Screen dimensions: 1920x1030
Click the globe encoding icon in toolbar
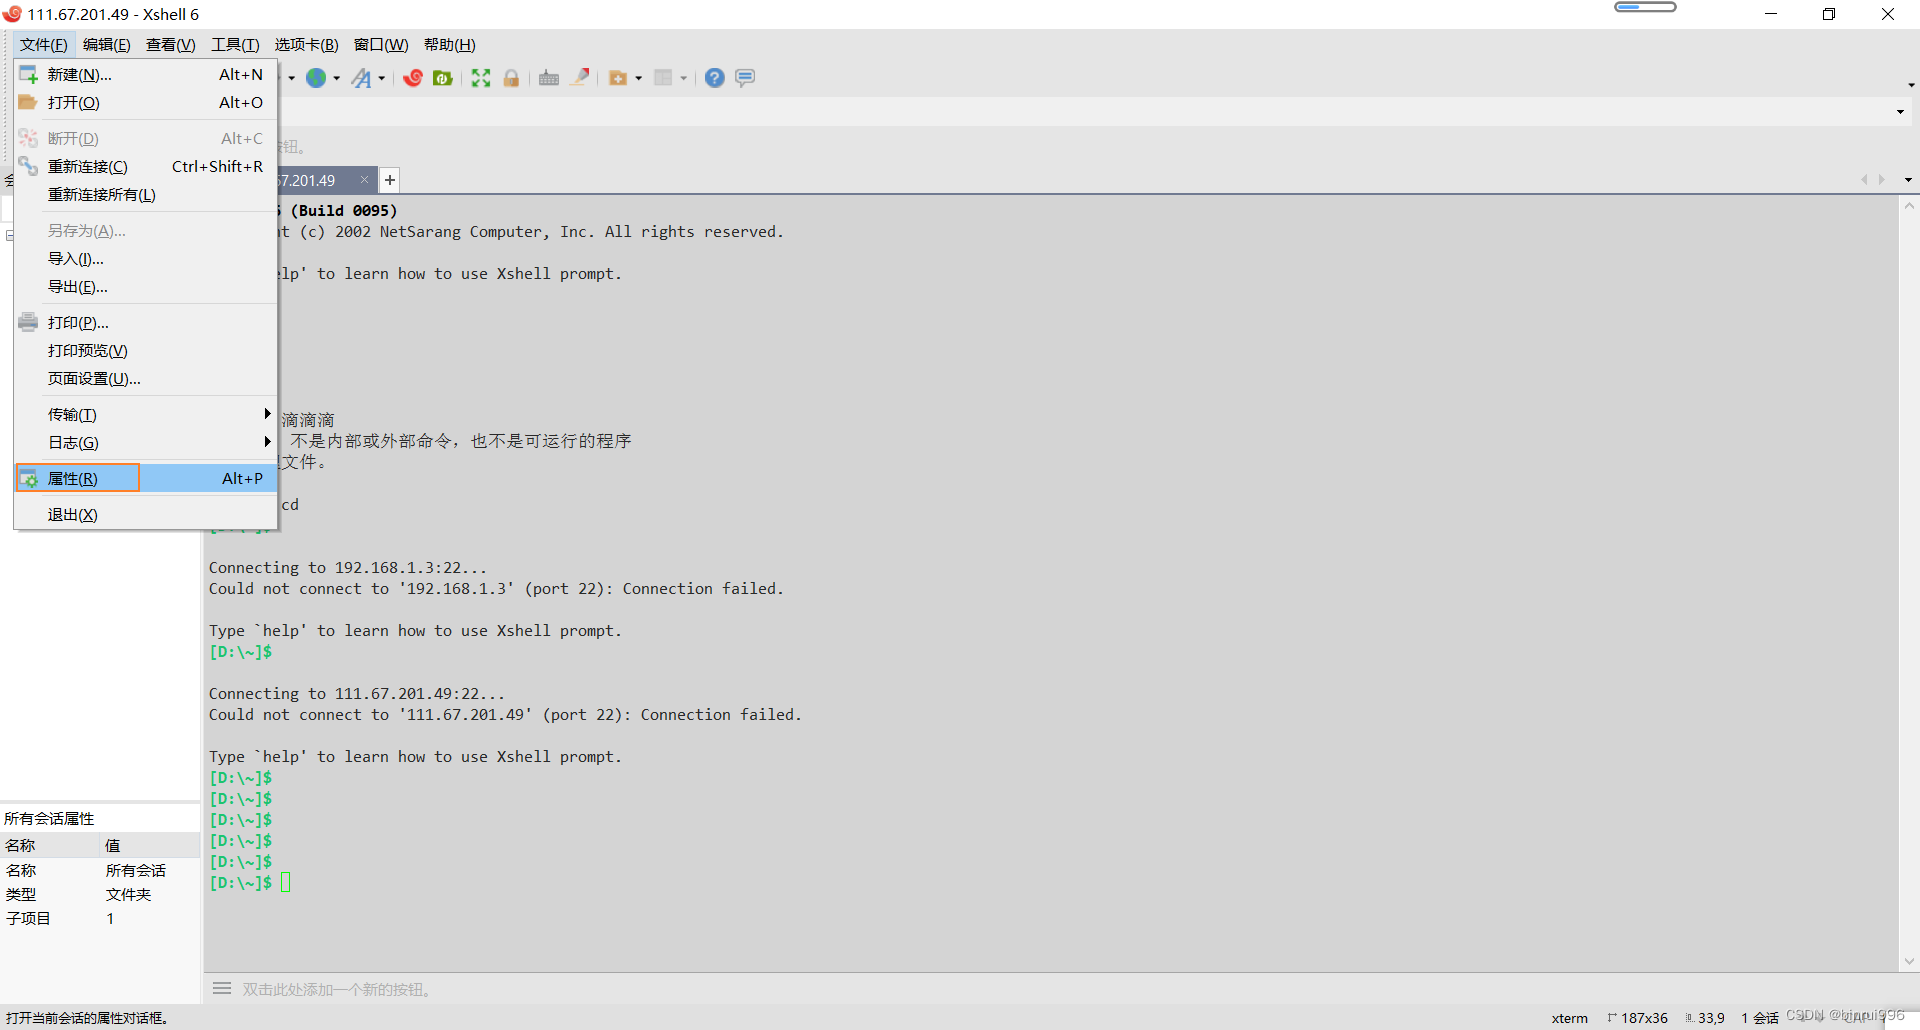tap(316, 78)
